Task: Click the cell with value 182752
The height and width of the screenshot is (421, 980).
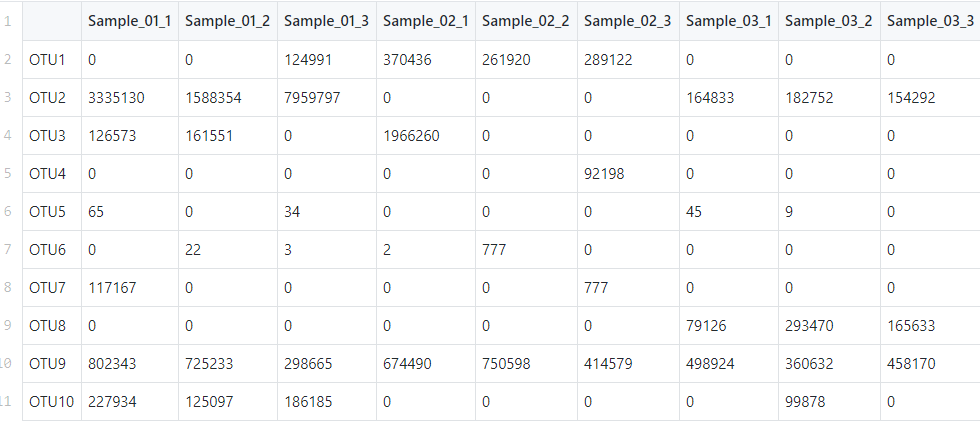Action: pos(829,98)
